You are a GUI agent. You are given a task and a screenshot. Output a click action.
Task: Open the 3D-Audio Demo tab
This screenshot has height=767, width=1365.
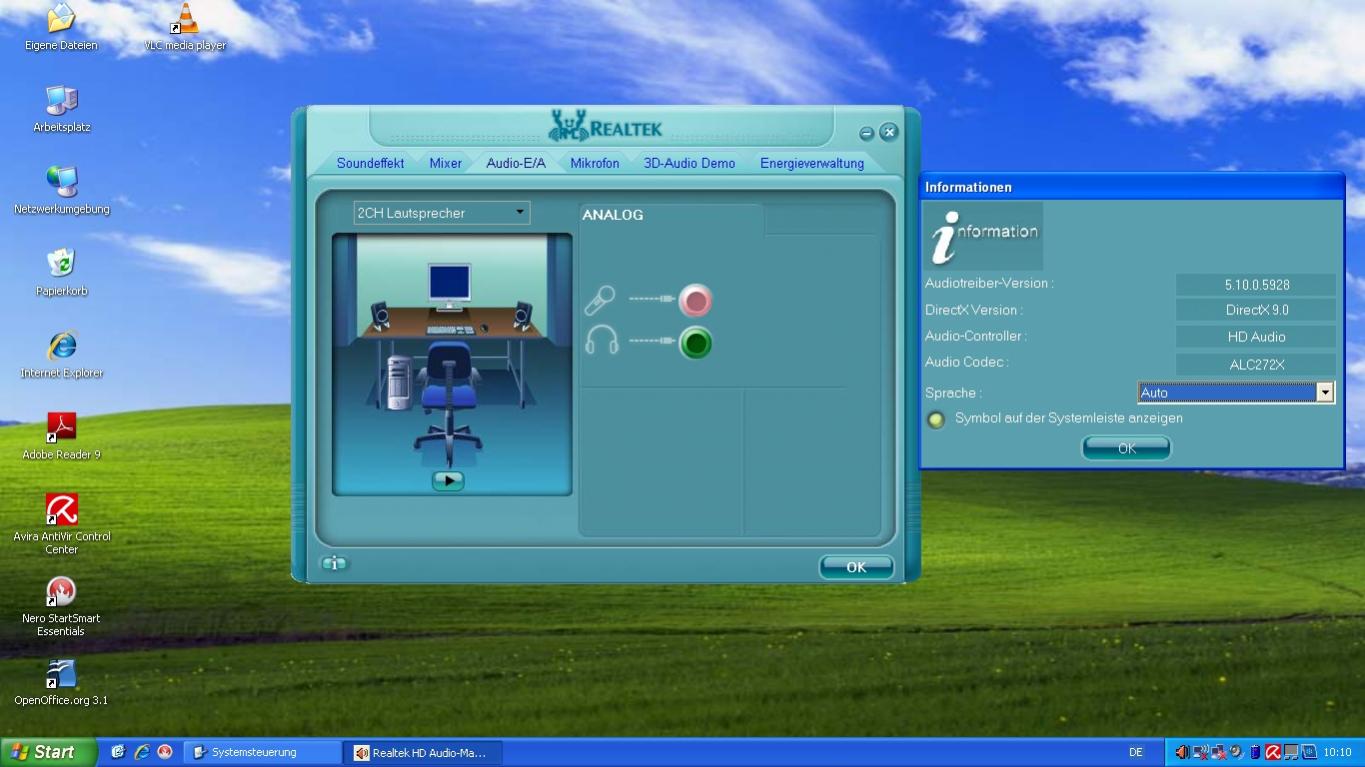tap(689, 163)
